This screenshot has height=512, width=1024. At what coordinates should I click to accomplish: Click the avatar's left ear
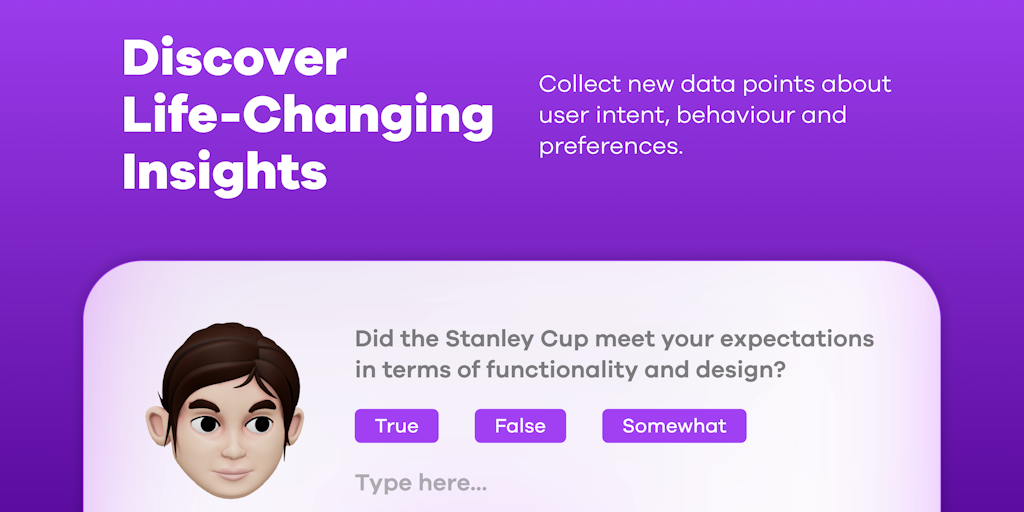tap(159, 427)
